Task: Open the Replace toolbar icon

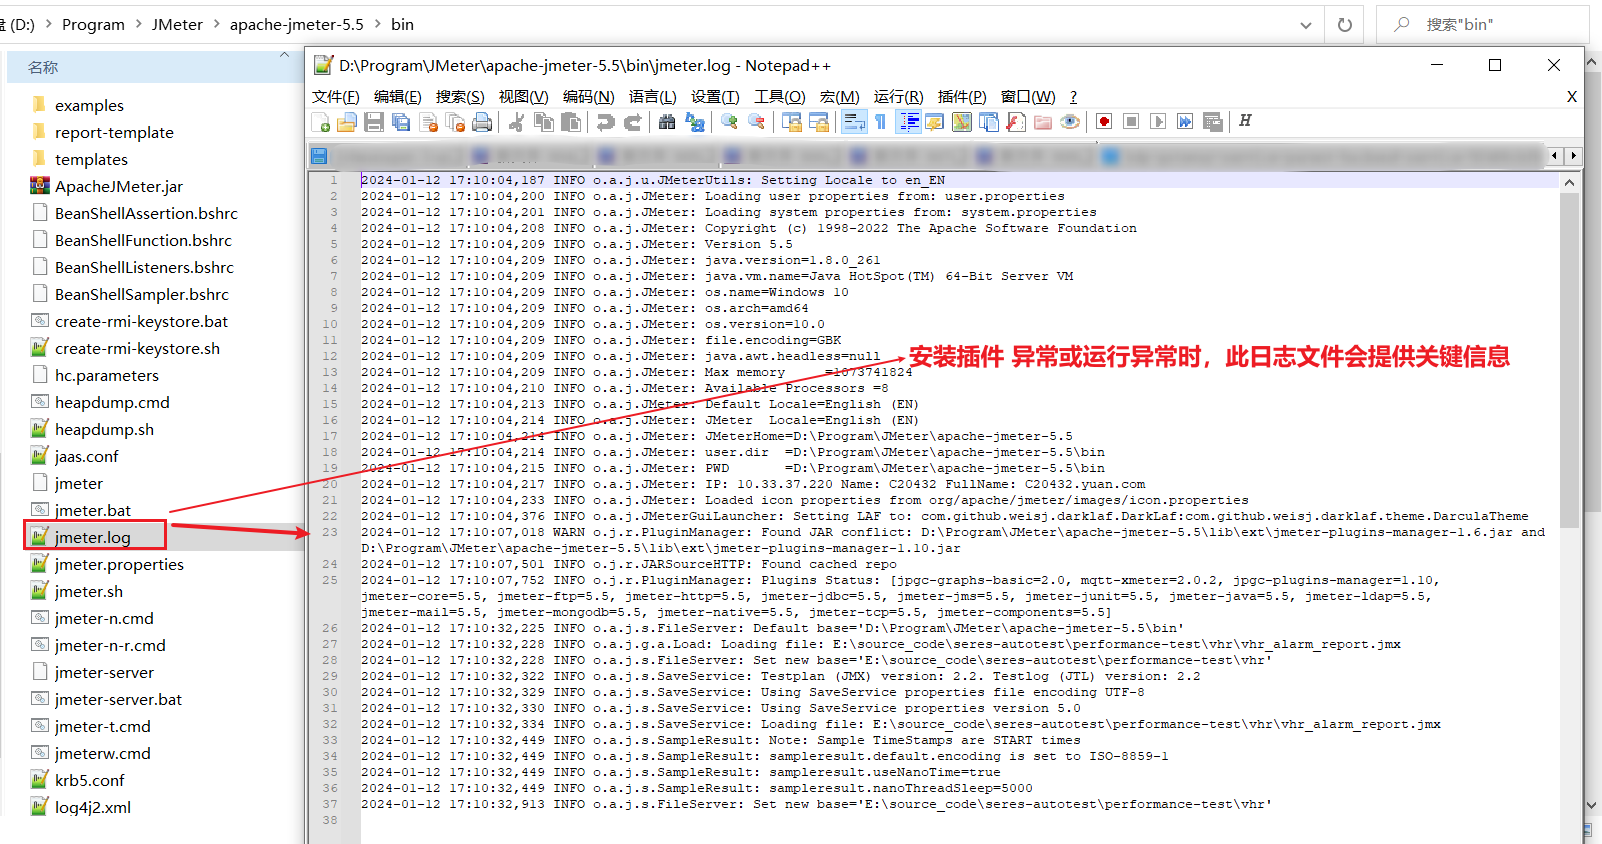Action: tap(694, 122)
